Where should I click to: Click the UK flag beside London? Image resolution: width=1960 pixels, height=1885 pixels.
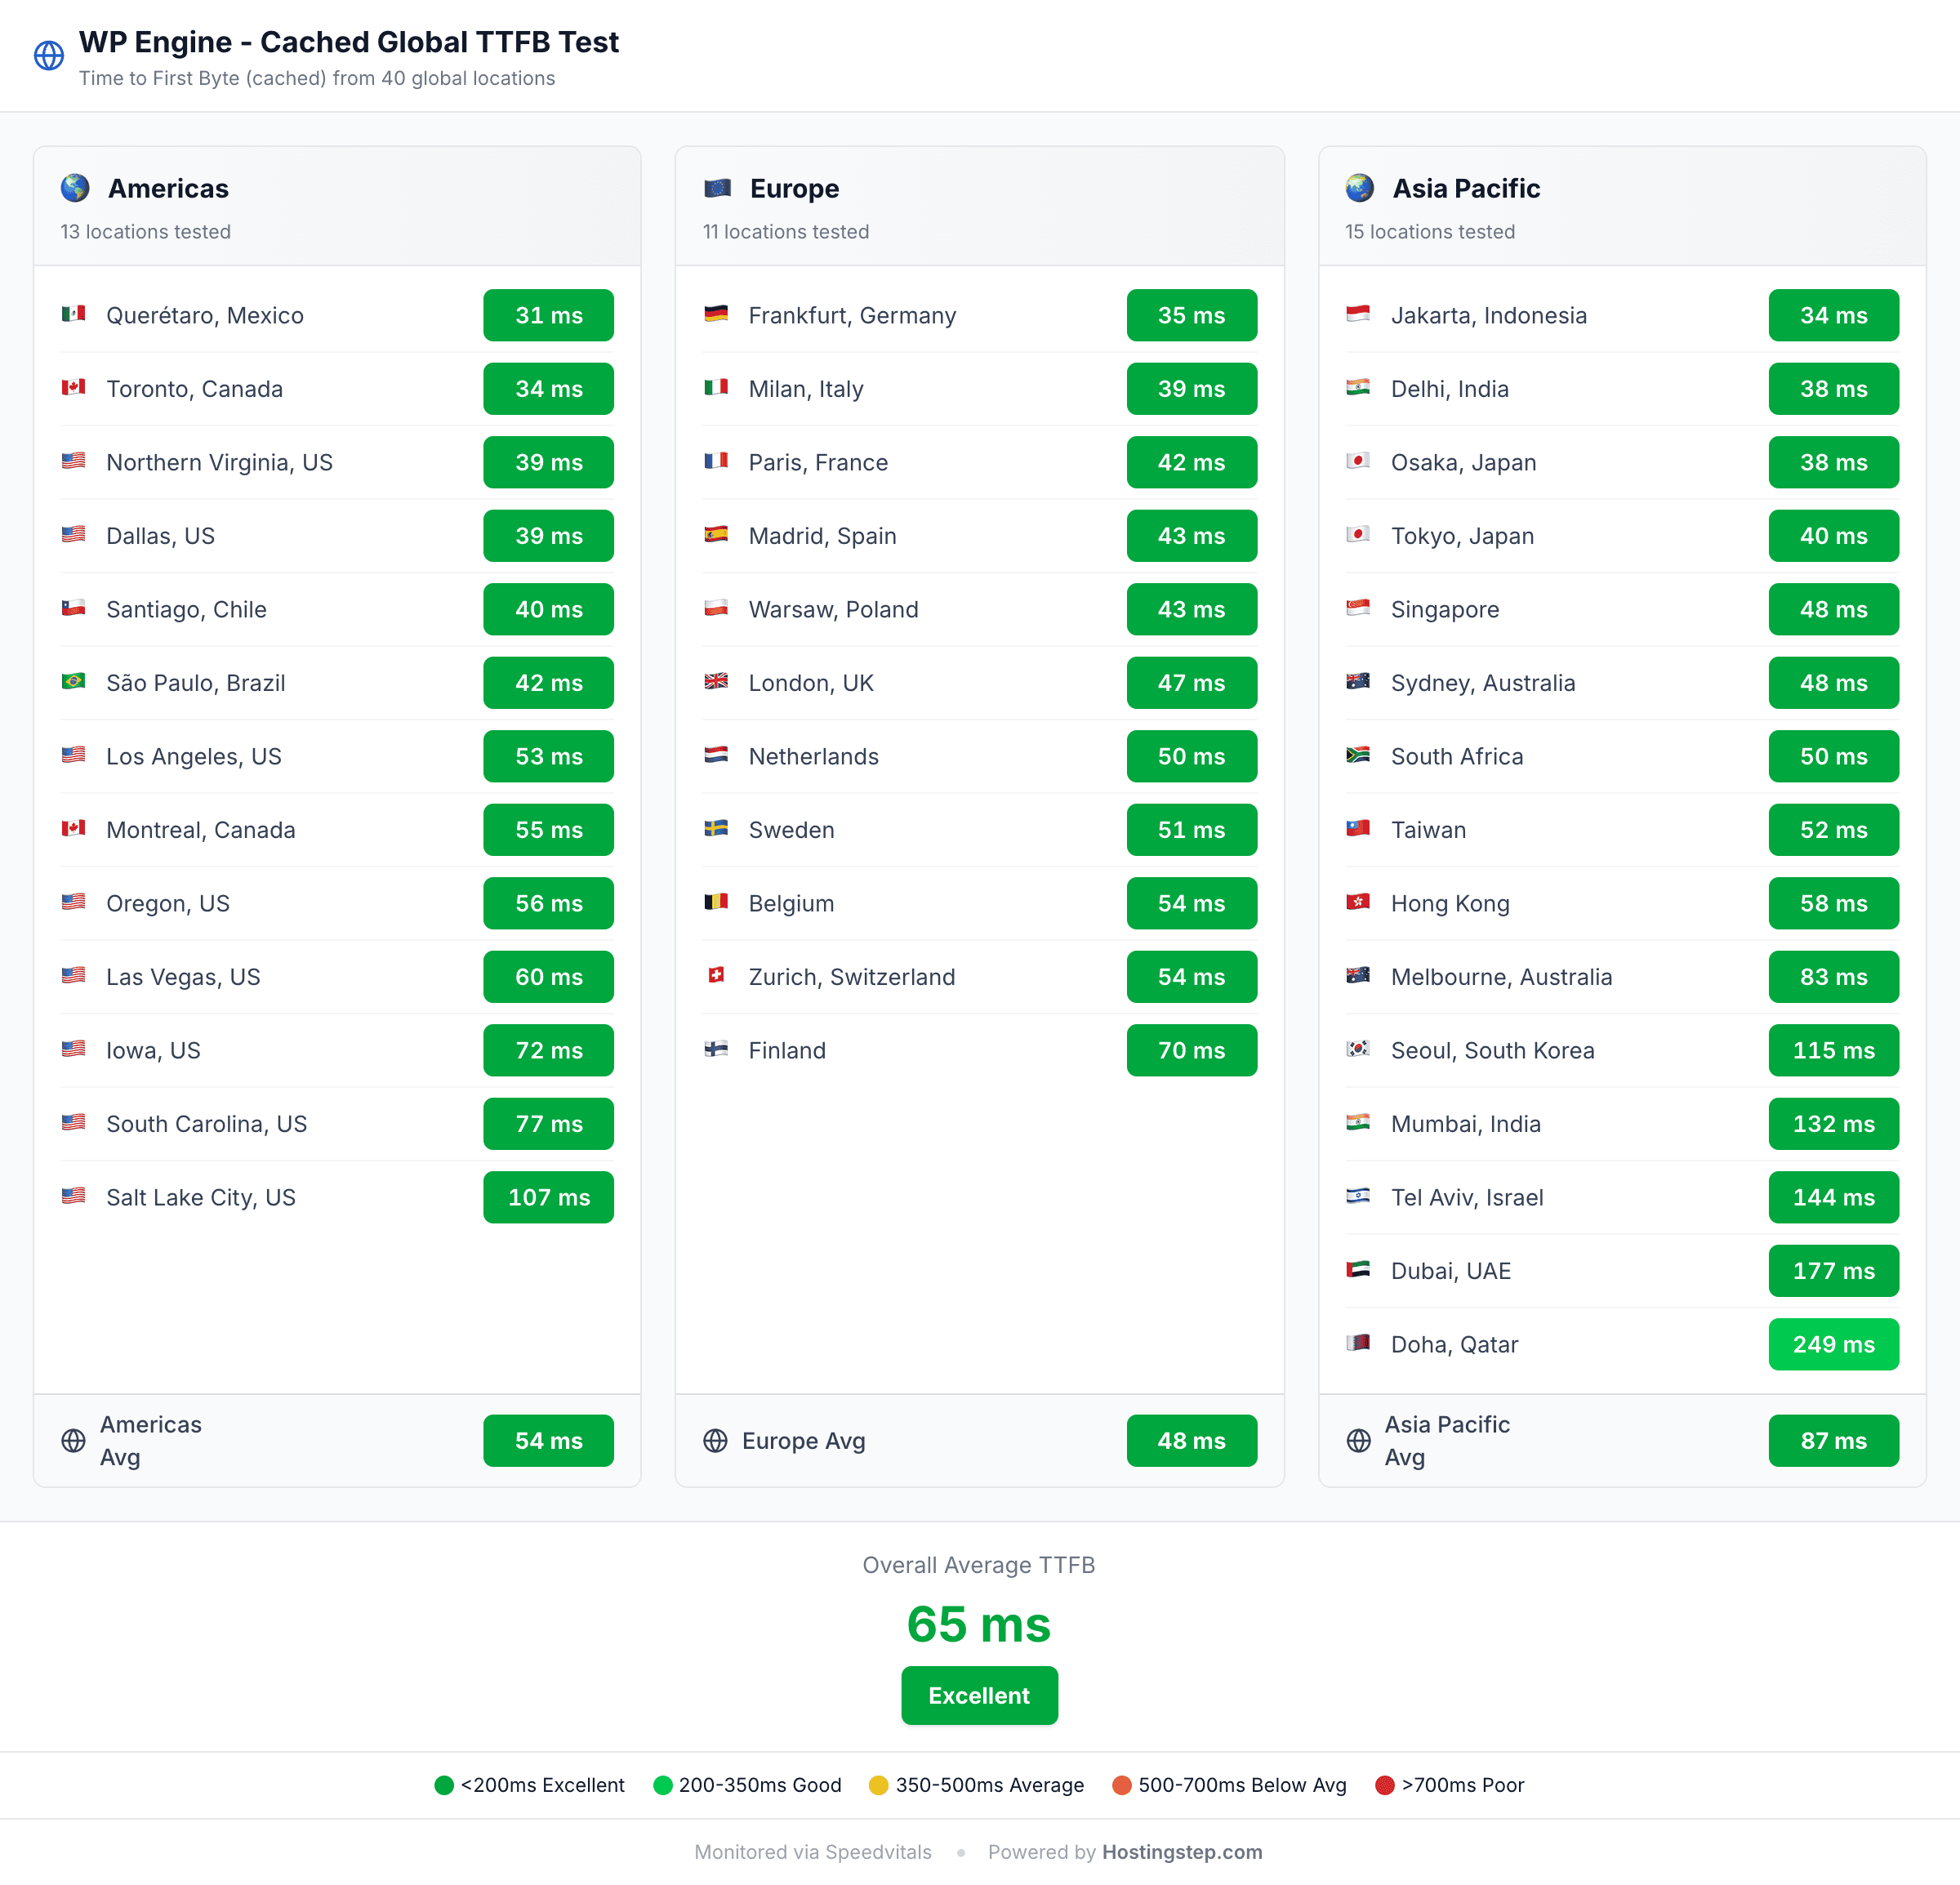(716, 682)
